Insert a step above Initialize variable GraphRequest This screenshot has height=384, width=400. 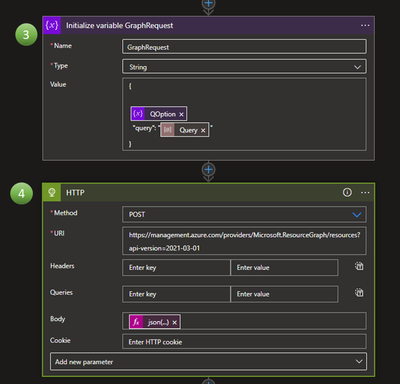point(208,4)
